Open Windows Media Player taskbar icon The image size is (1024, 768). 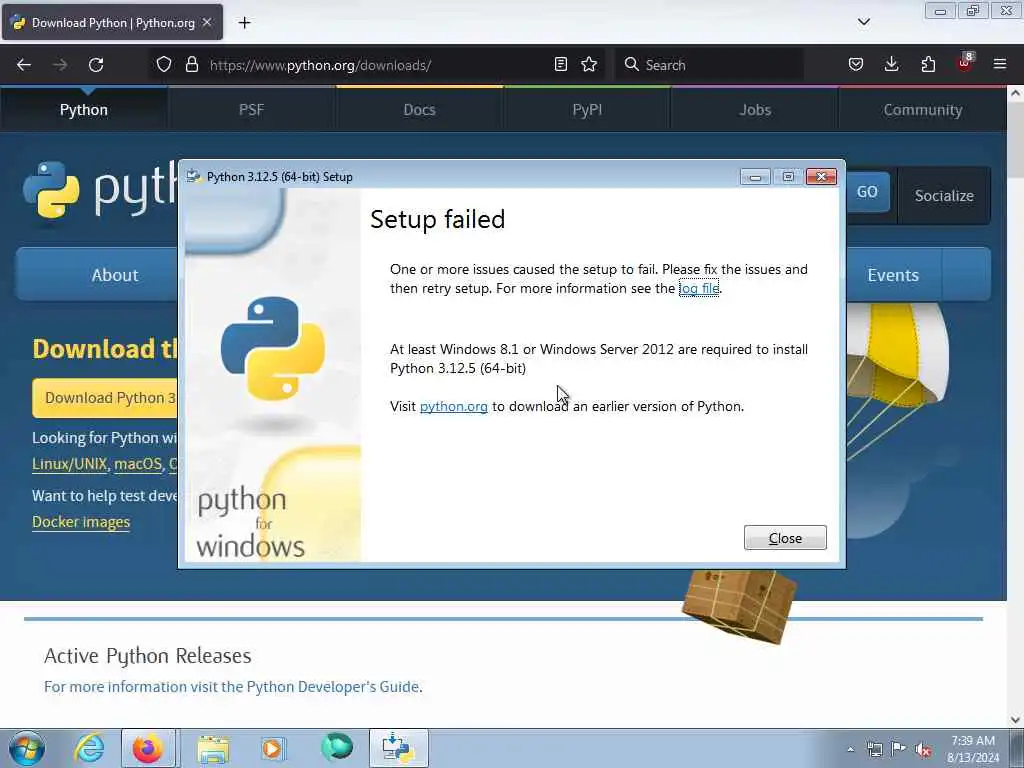(273, 748)
